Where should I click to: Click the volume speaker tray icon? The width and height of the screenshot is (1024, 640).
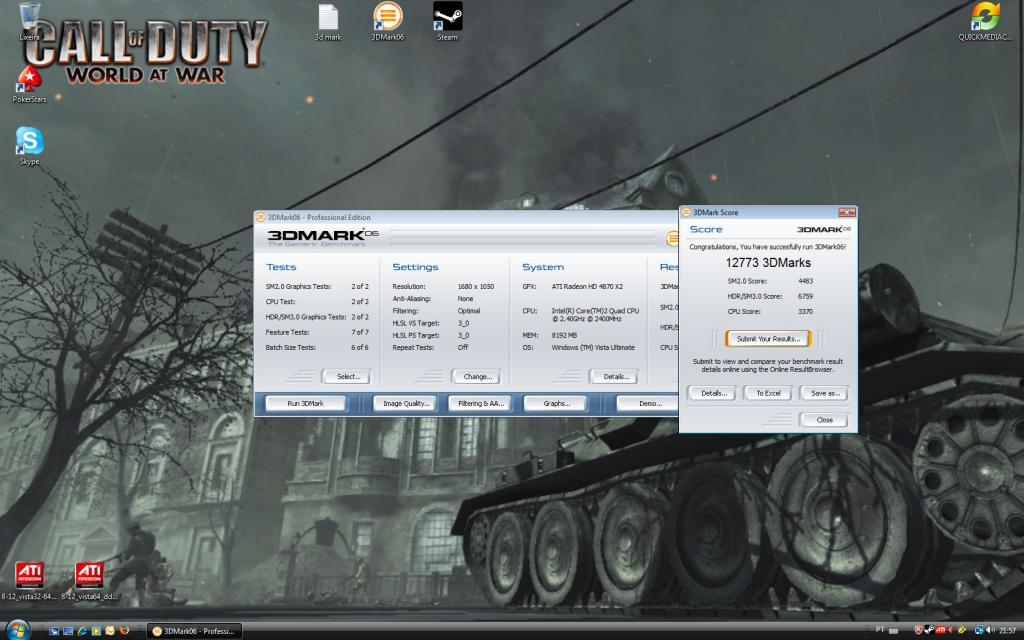tap(990, 630)
